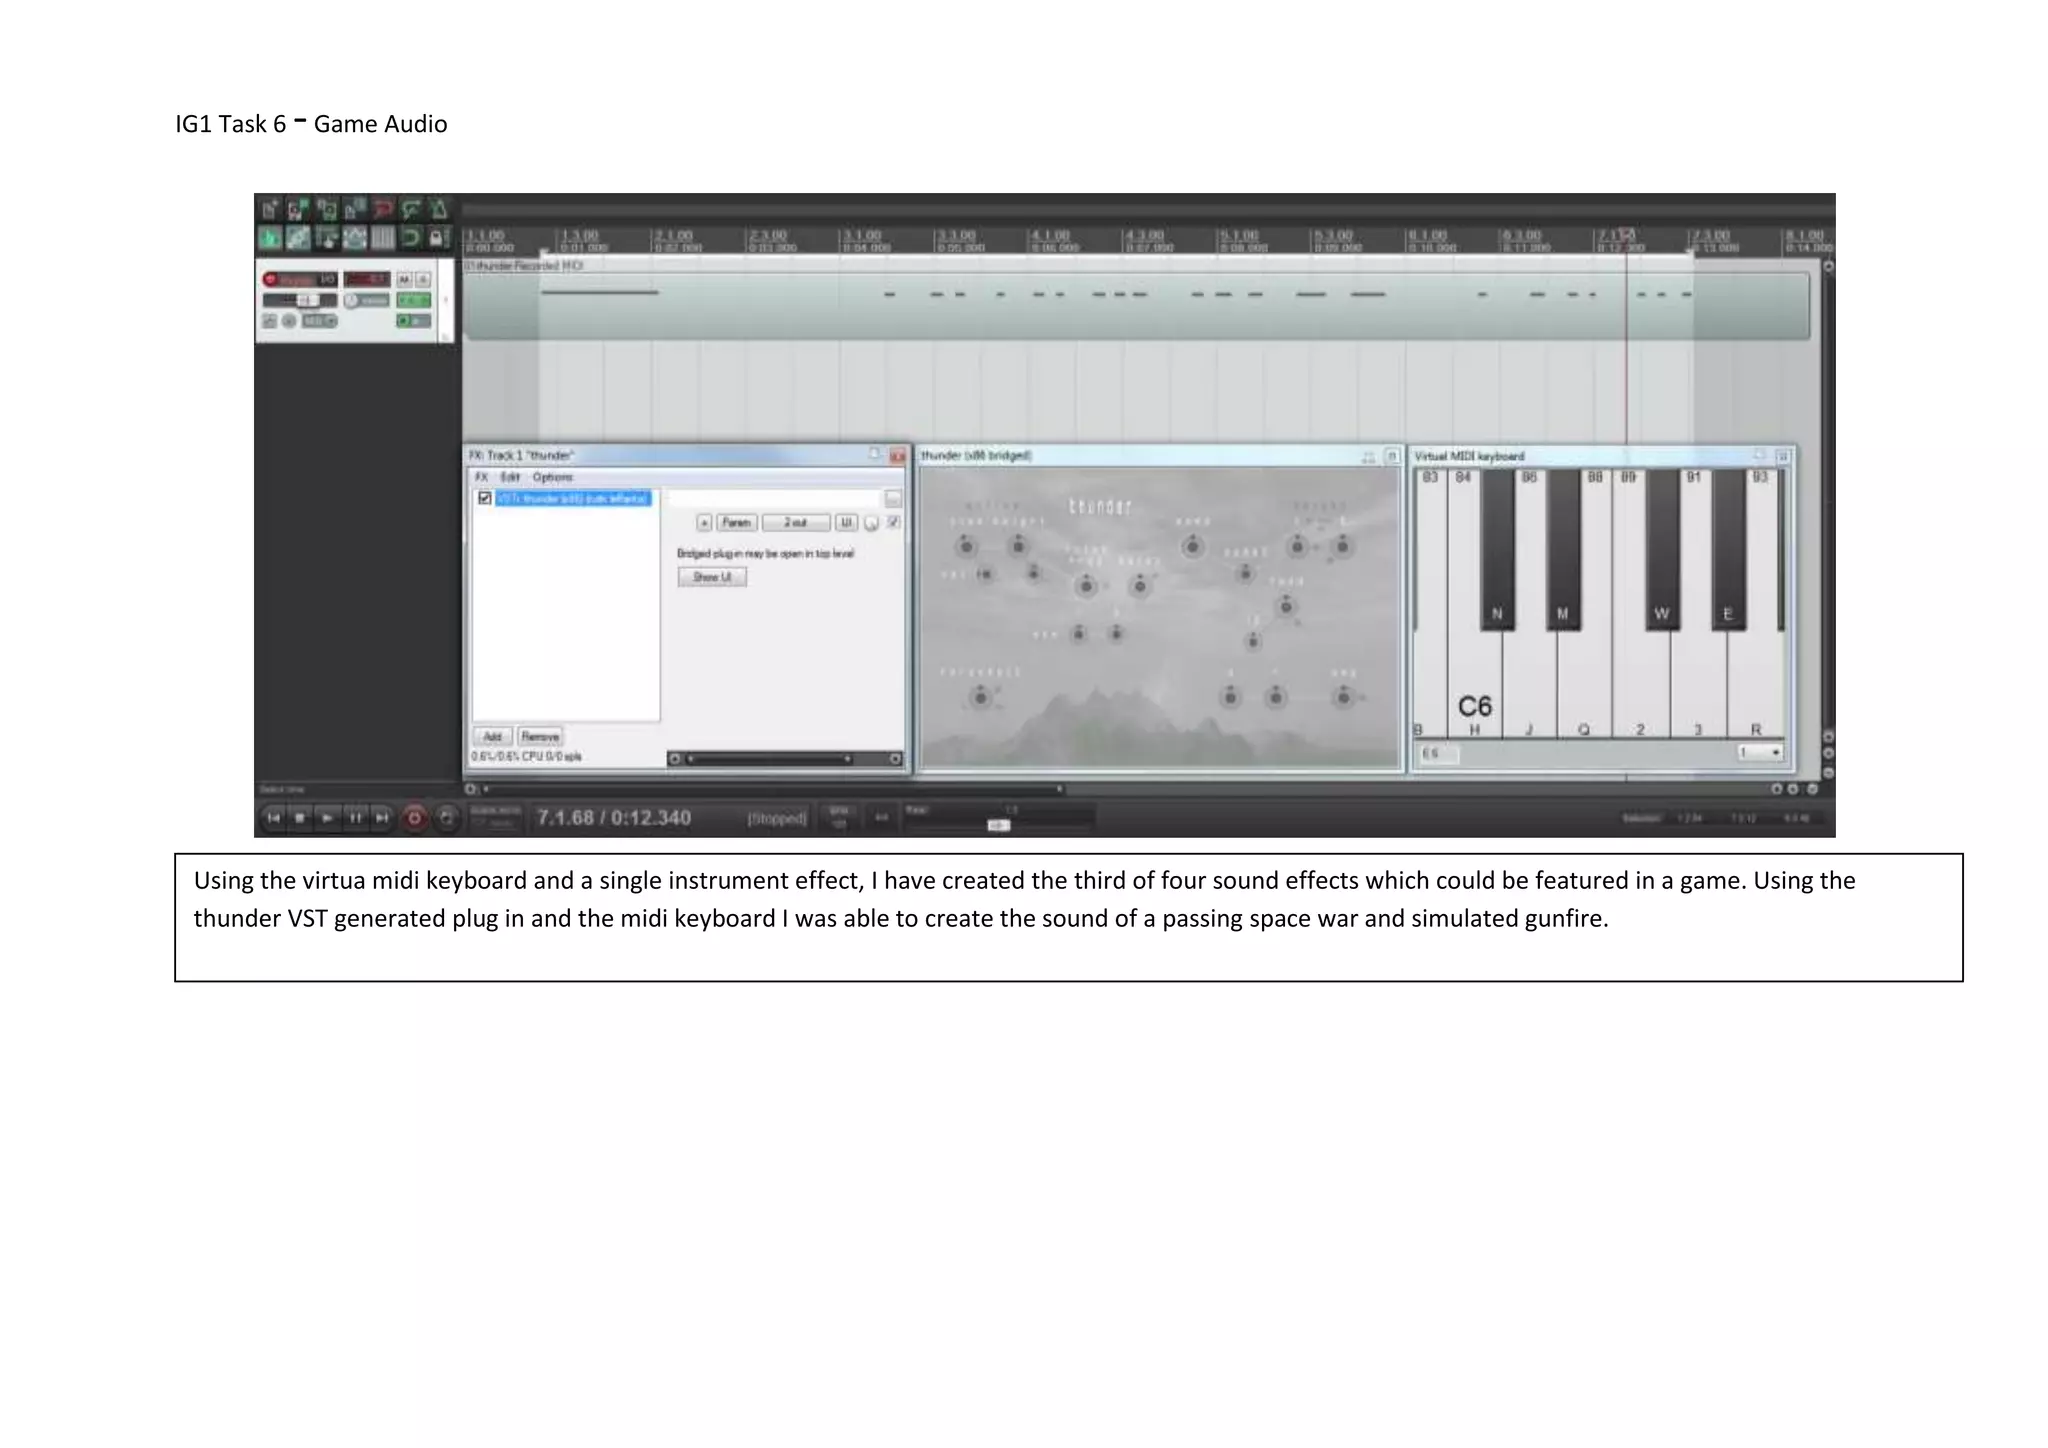Click the metronome icon in top toolbar
Viewport: 2048px width, 1448px height.
(x=439, y=210)
